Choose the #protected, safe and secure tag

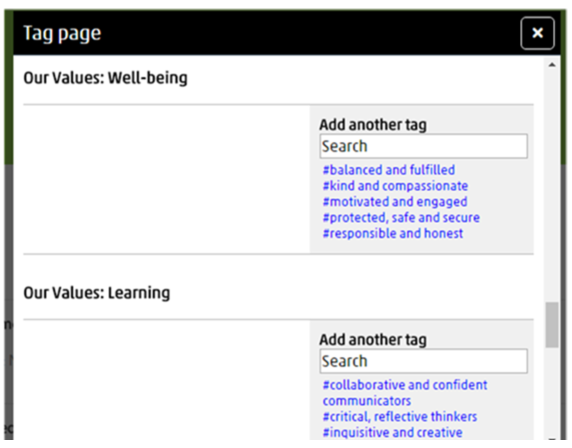point(401,218)
